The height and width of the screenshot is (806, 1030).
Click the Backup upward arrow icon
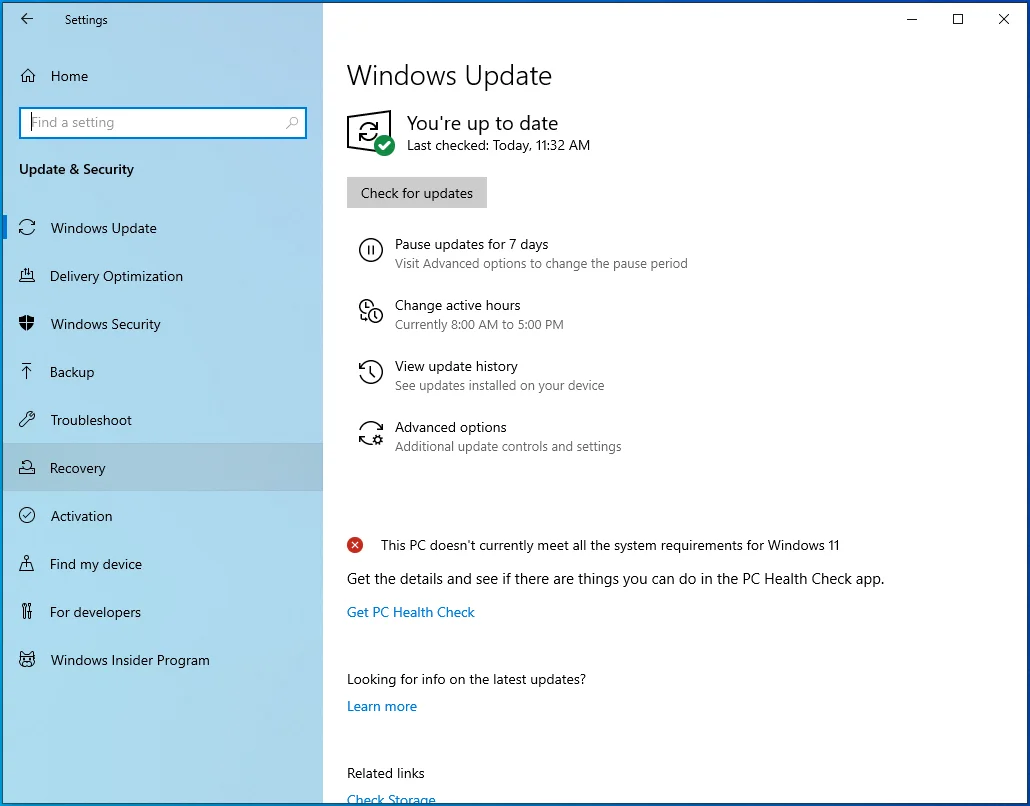(26, 371)
